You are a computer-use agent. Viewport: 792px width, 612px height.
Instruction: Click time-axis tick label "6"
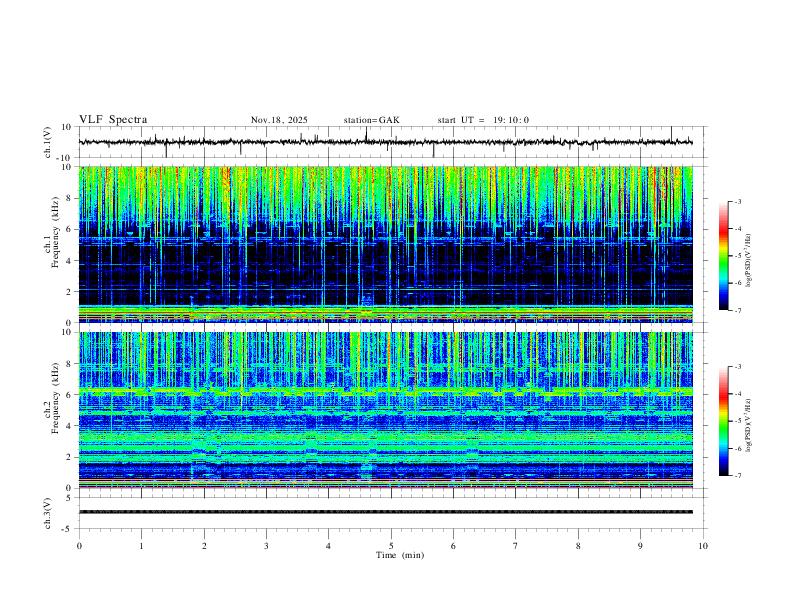453,546
